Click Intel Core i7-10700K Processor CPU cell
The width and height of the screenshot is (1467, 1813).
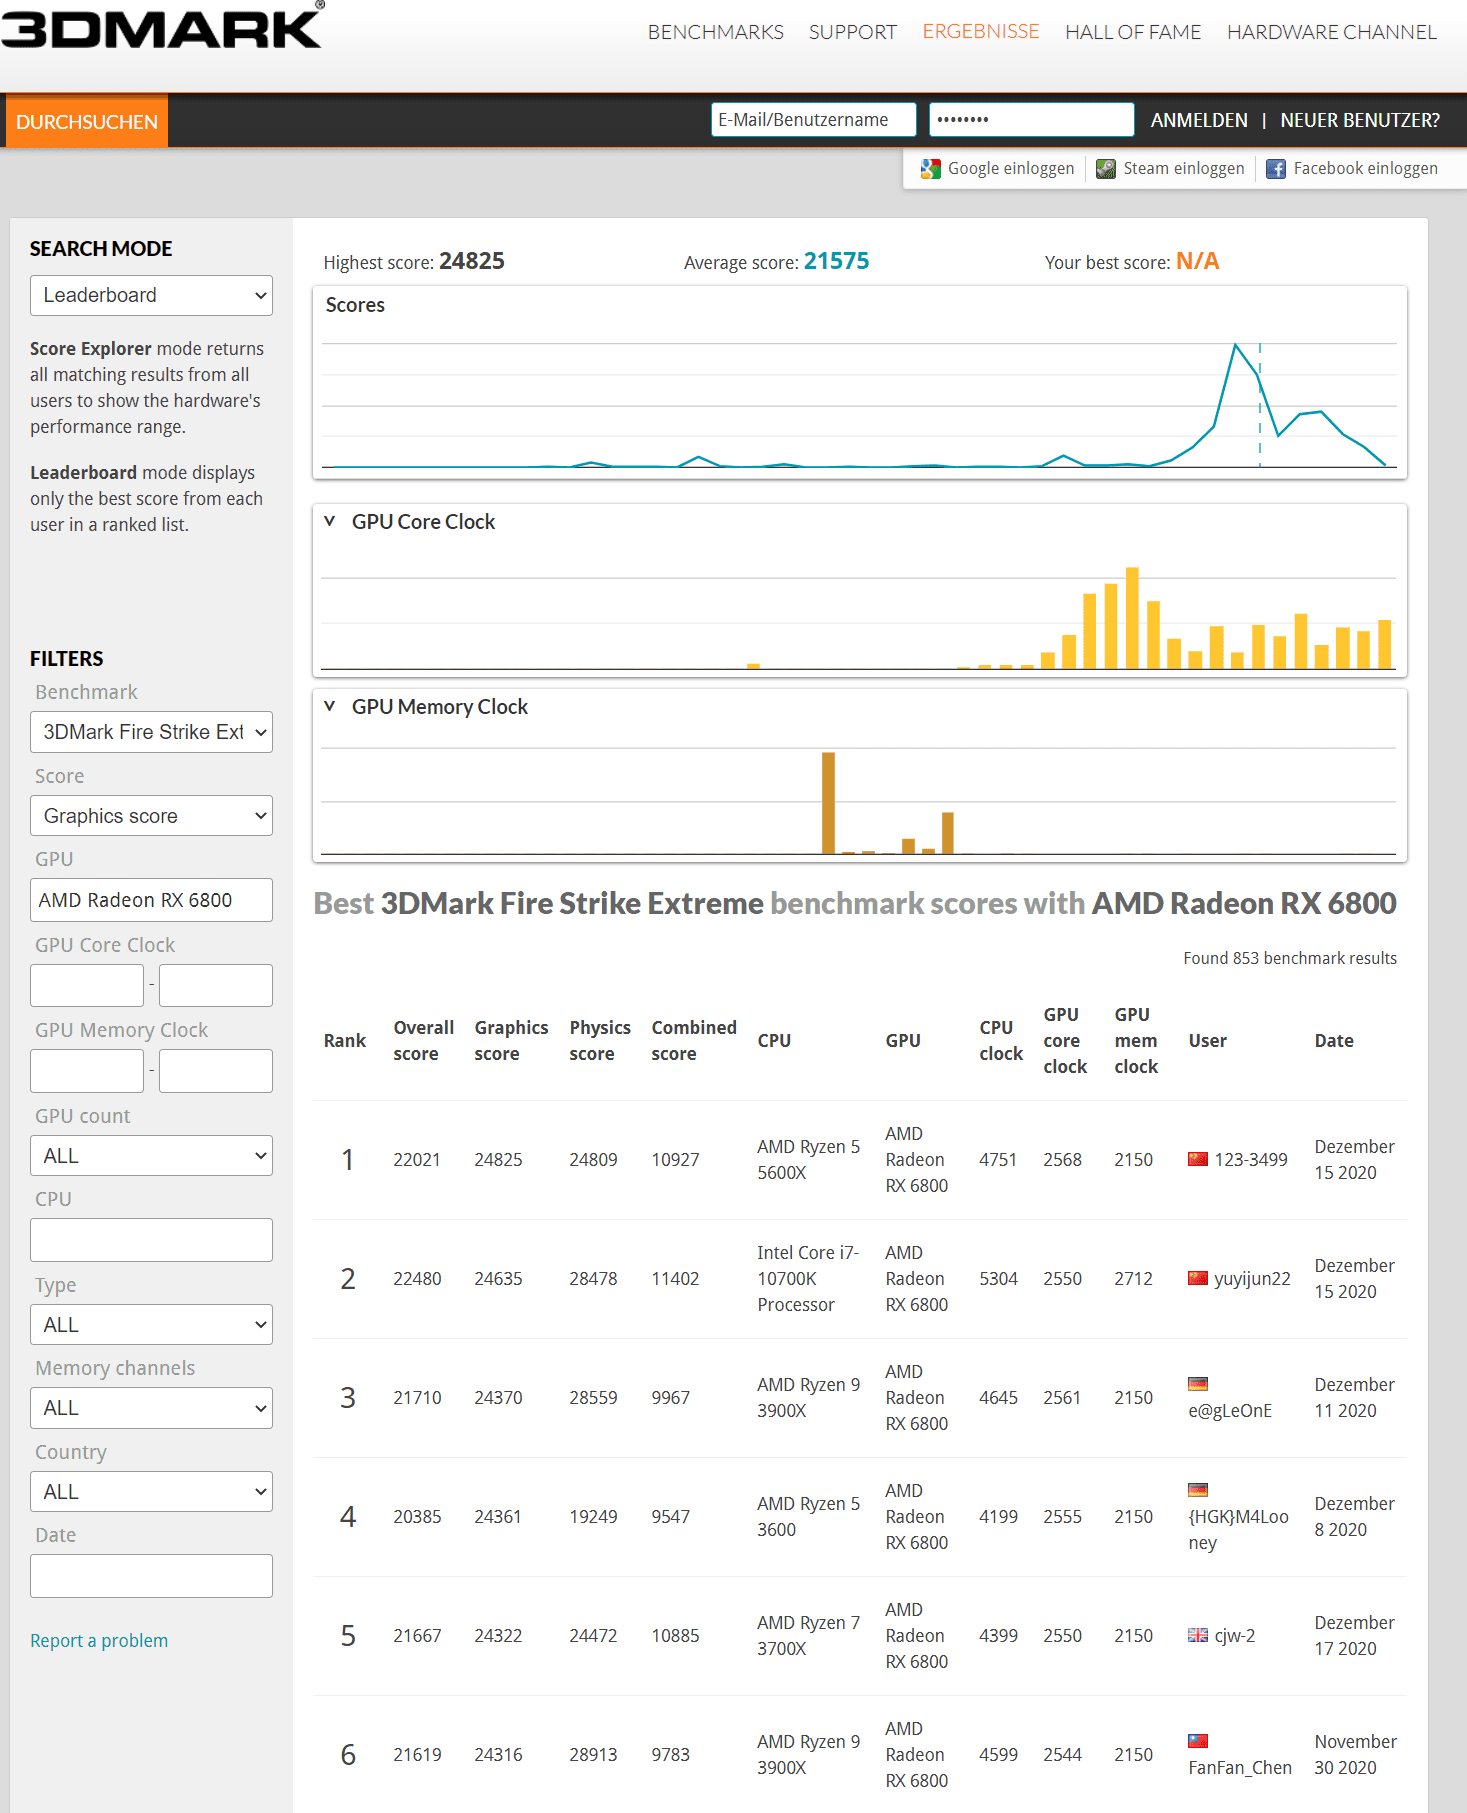[807, 1279]
